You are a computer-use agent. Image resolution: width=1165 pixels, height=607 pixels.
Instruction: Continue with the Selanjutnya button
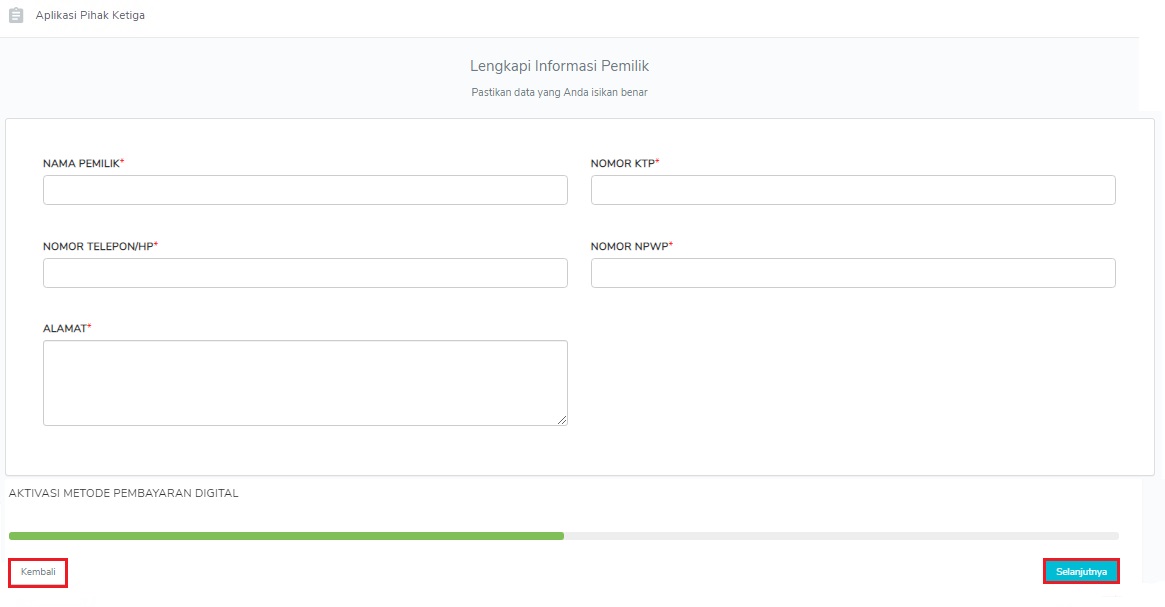(1081, 571)
